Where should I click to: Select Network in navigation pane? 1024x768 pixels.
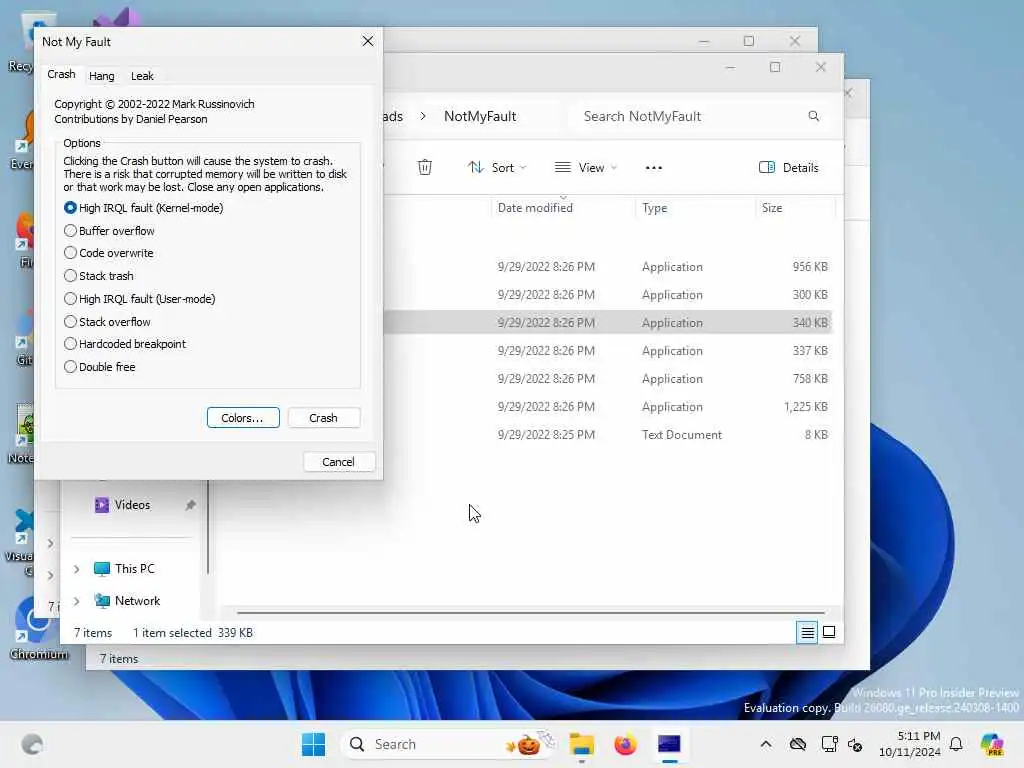click(x=127, y=601)
